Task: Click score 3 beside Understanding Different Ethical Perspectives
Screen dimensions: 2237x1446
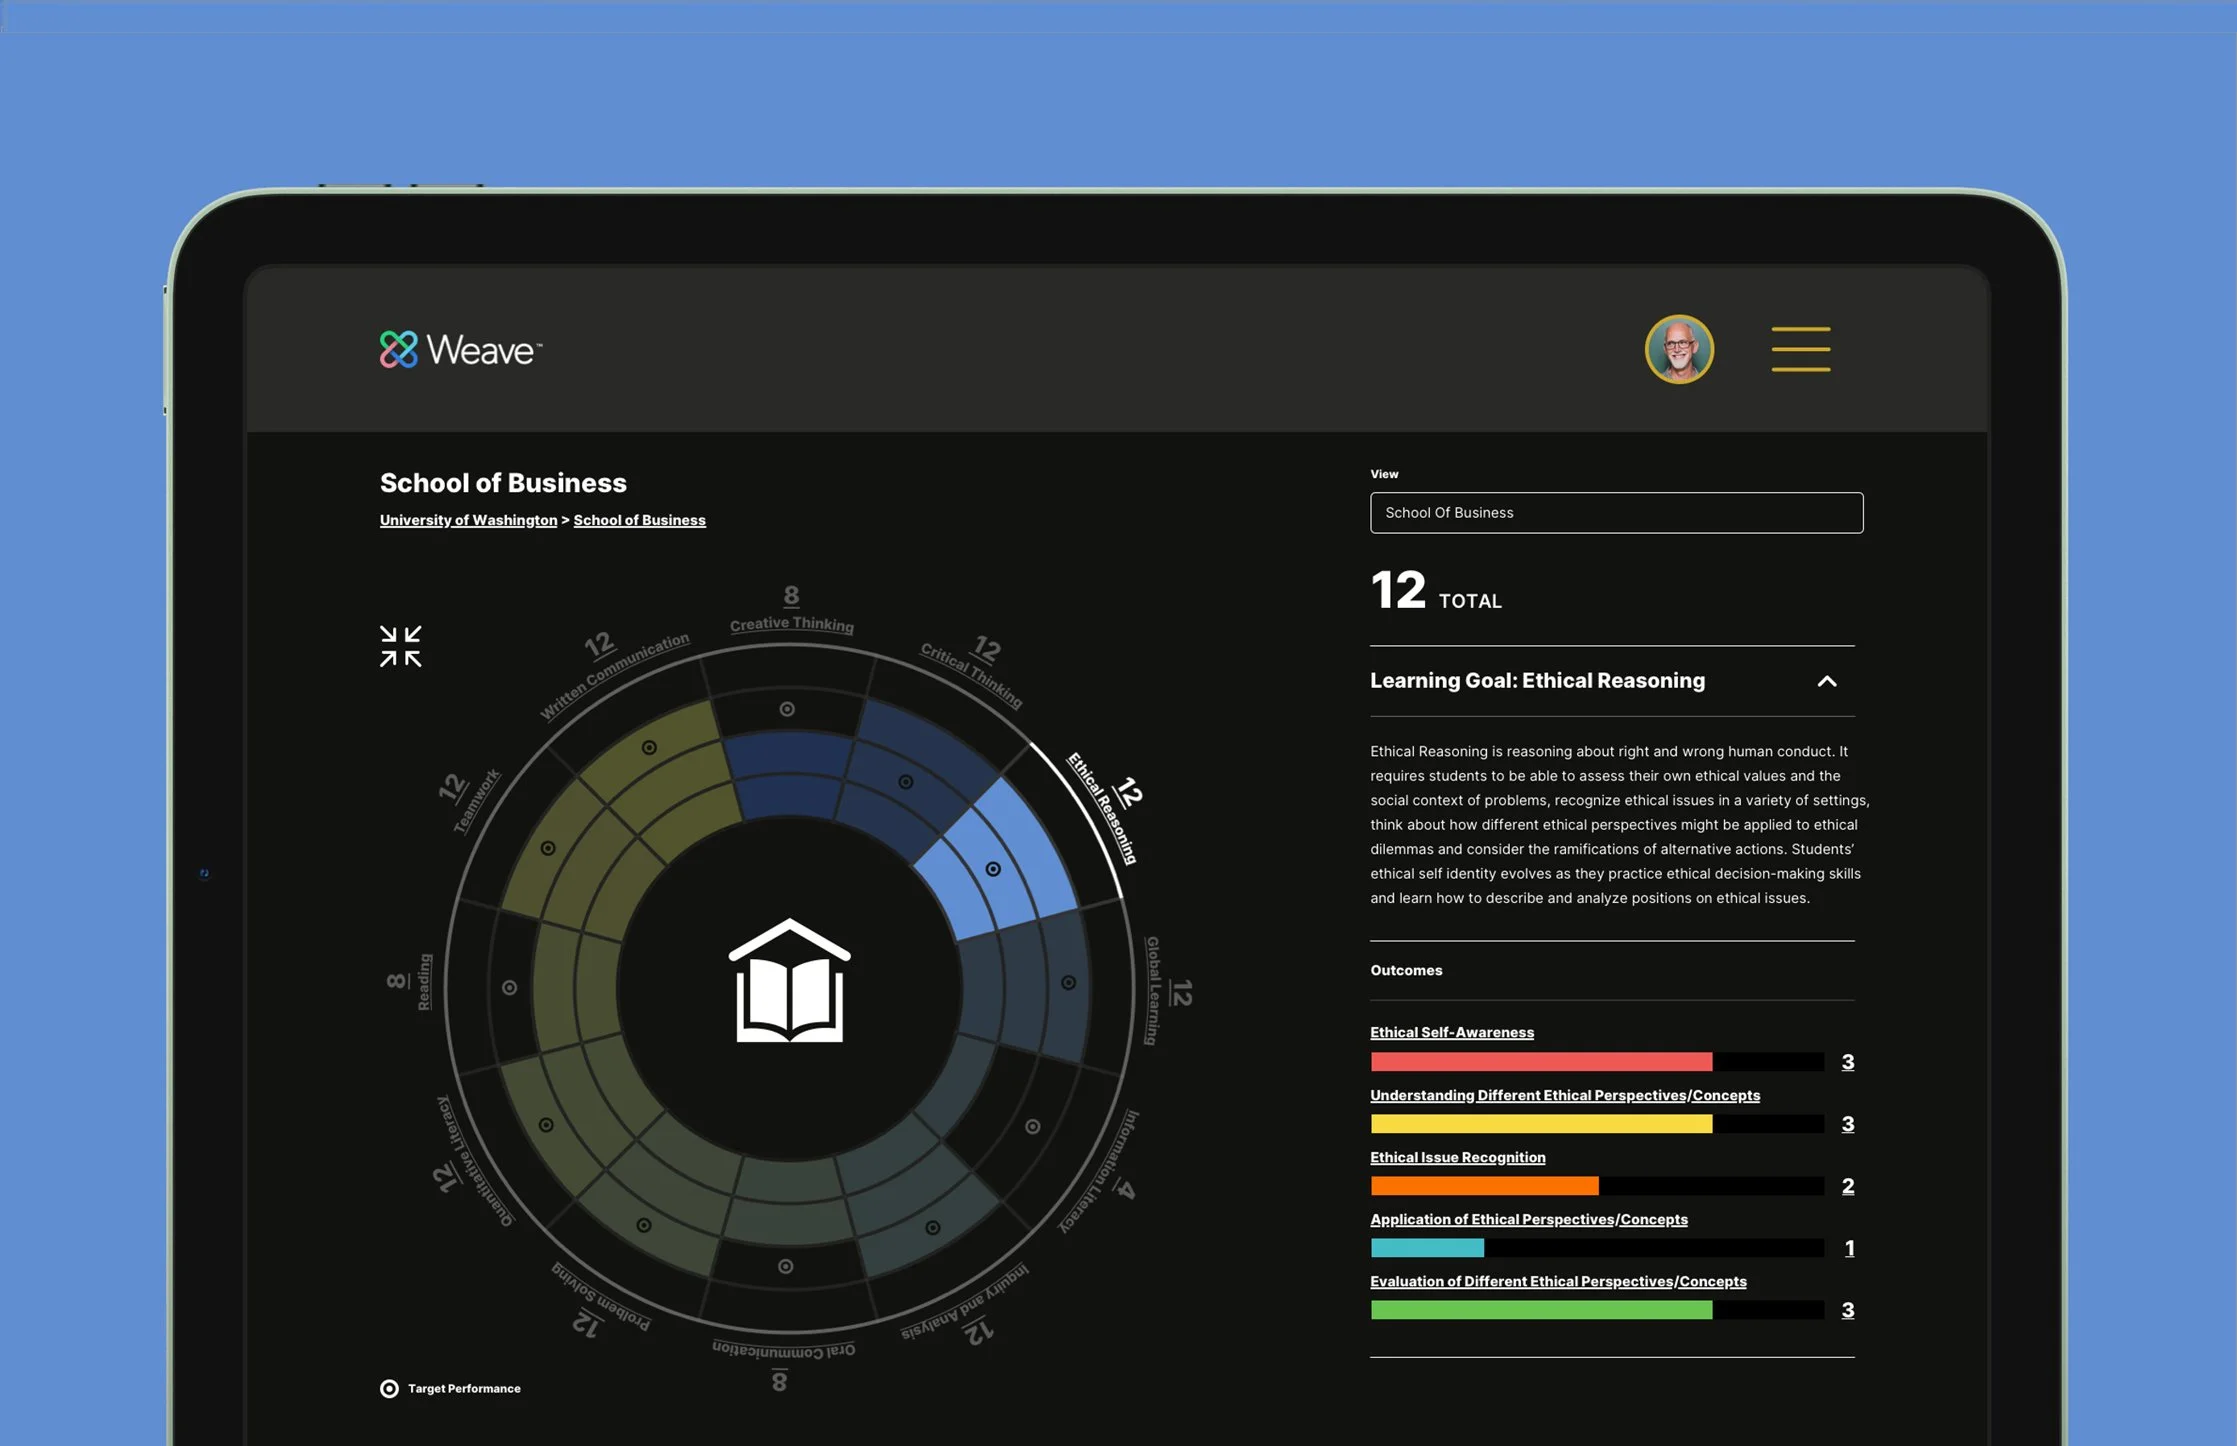Action: click(1848, 1124)
